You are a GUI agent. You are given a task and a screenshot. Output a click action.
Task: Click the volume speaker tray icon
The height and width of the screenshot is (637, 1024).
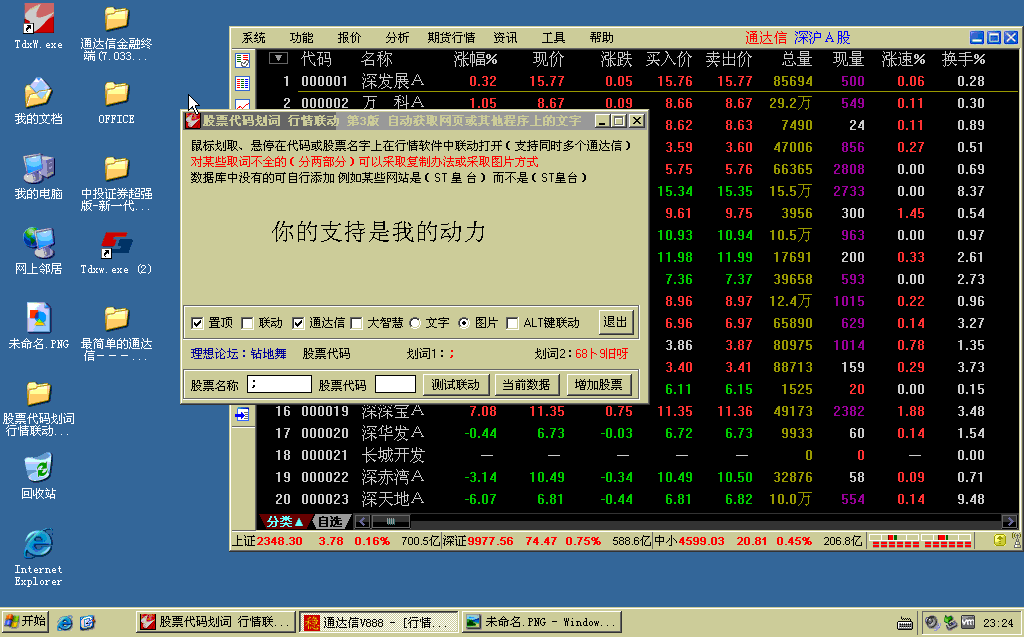click(x=932, y=623)
